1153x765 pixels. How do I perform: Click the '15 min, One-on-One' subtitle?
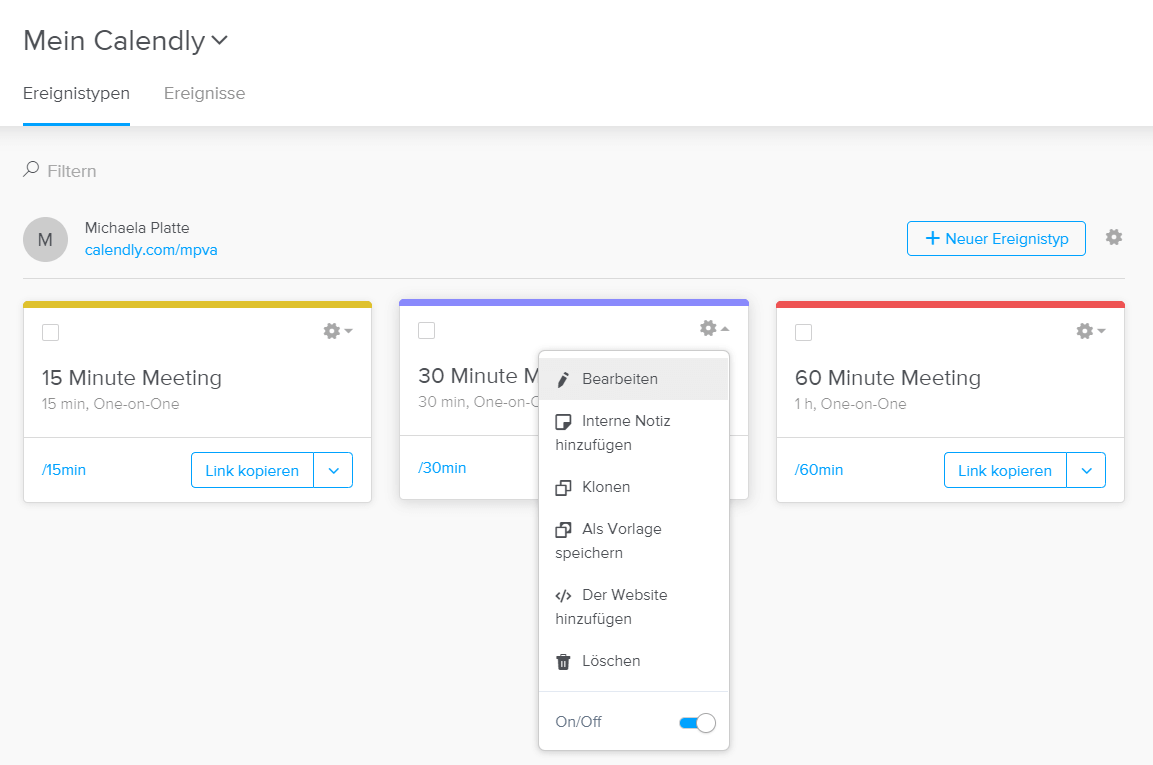click(x=110, y=404)
